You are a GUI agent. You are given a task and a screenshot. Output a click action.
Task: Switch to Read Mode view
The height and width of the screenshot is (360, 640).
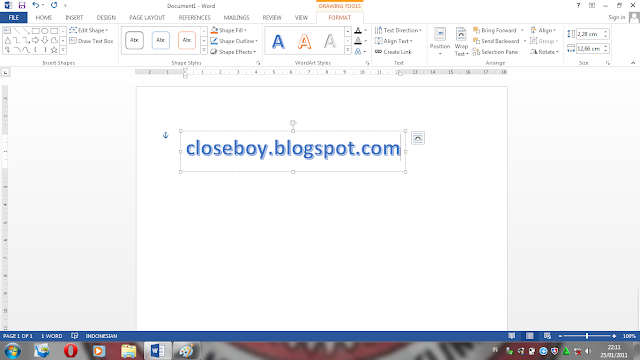[x=511, y=336]
